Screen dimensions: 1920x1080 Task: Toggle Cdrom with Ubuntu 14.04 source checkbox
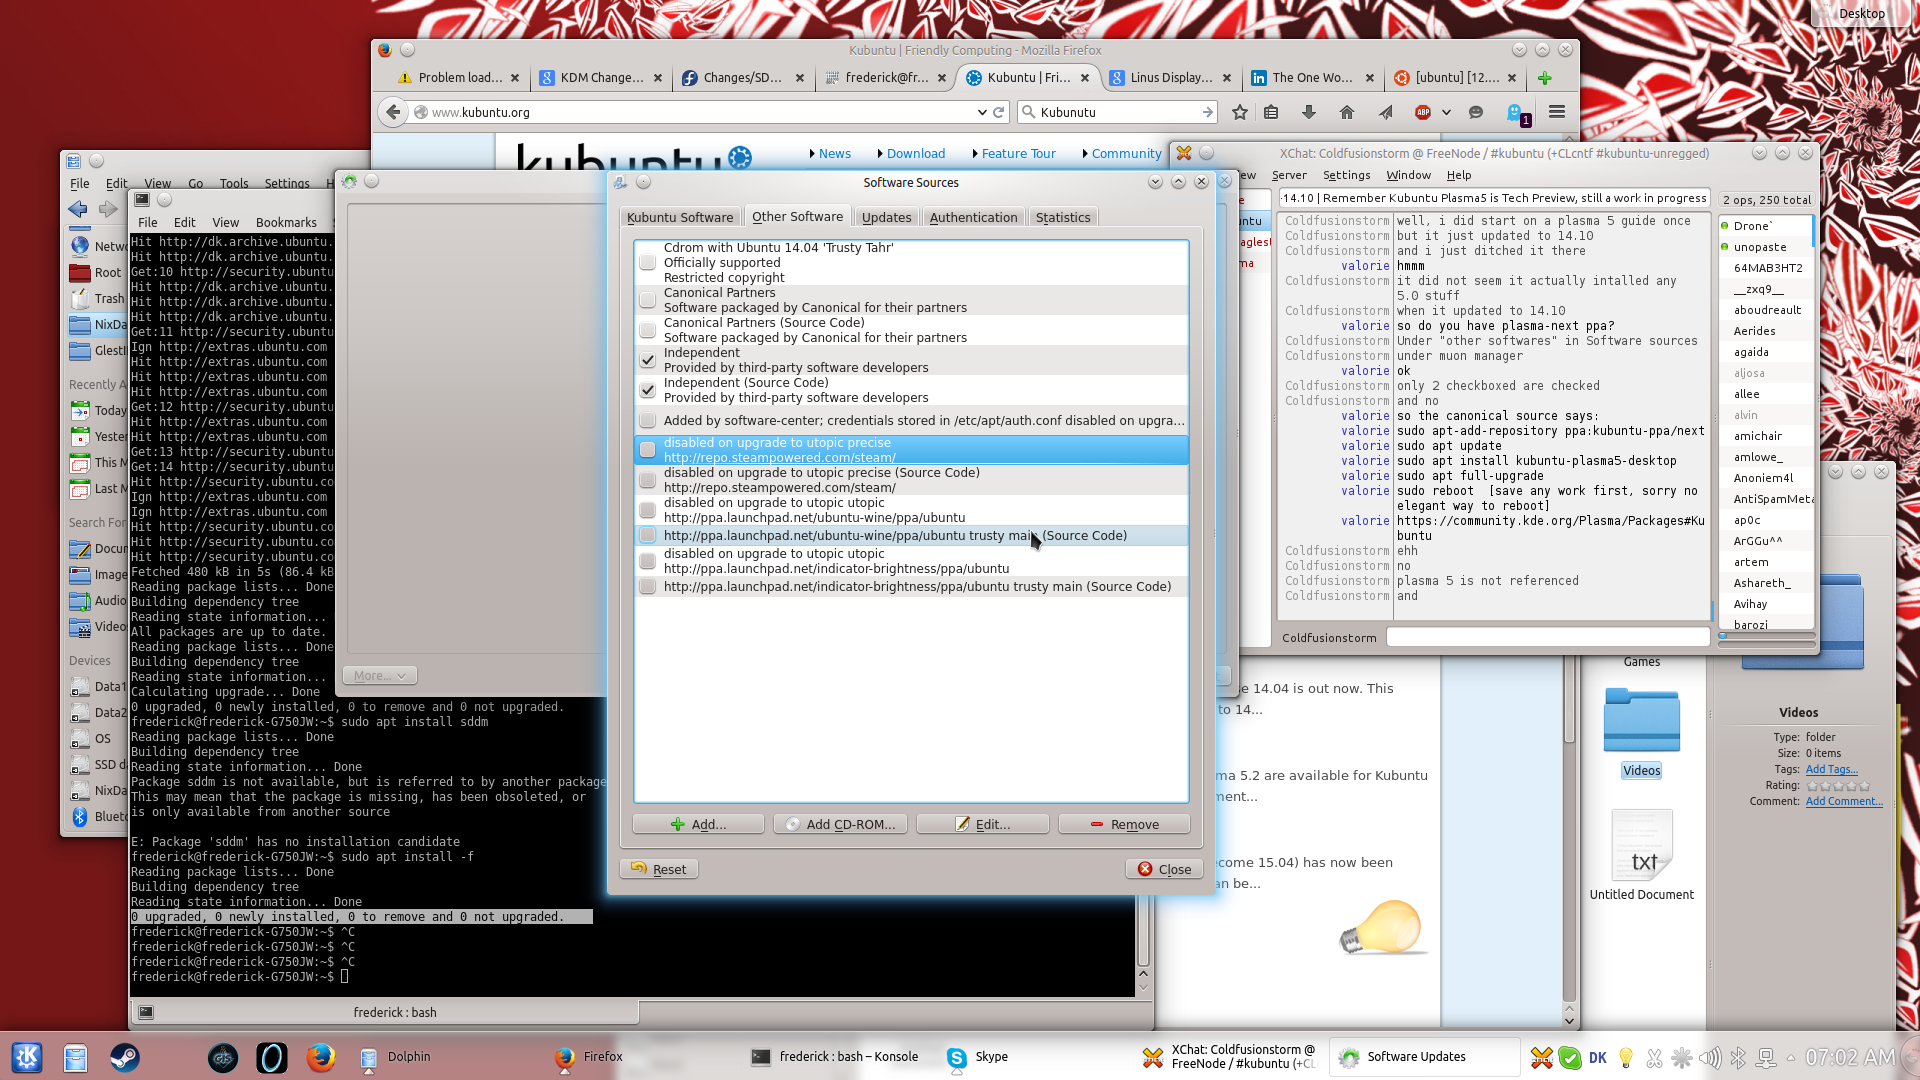648,262
